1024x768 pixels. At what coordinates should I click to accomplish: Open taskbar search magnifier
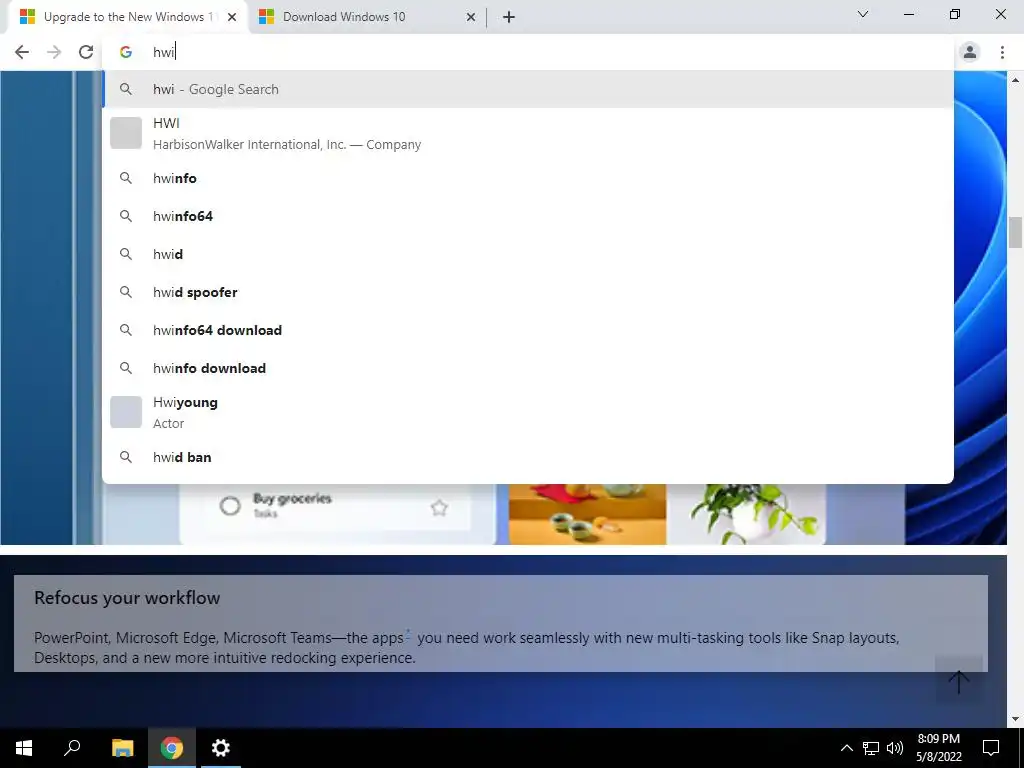[72, 748]
